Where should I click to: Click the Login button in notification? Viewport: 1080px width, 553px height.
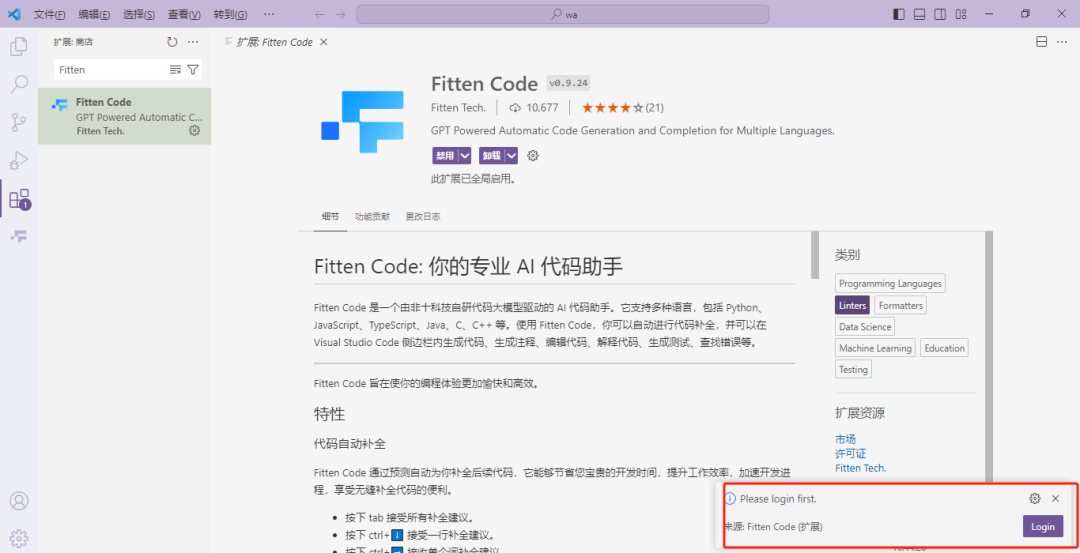1043,526
